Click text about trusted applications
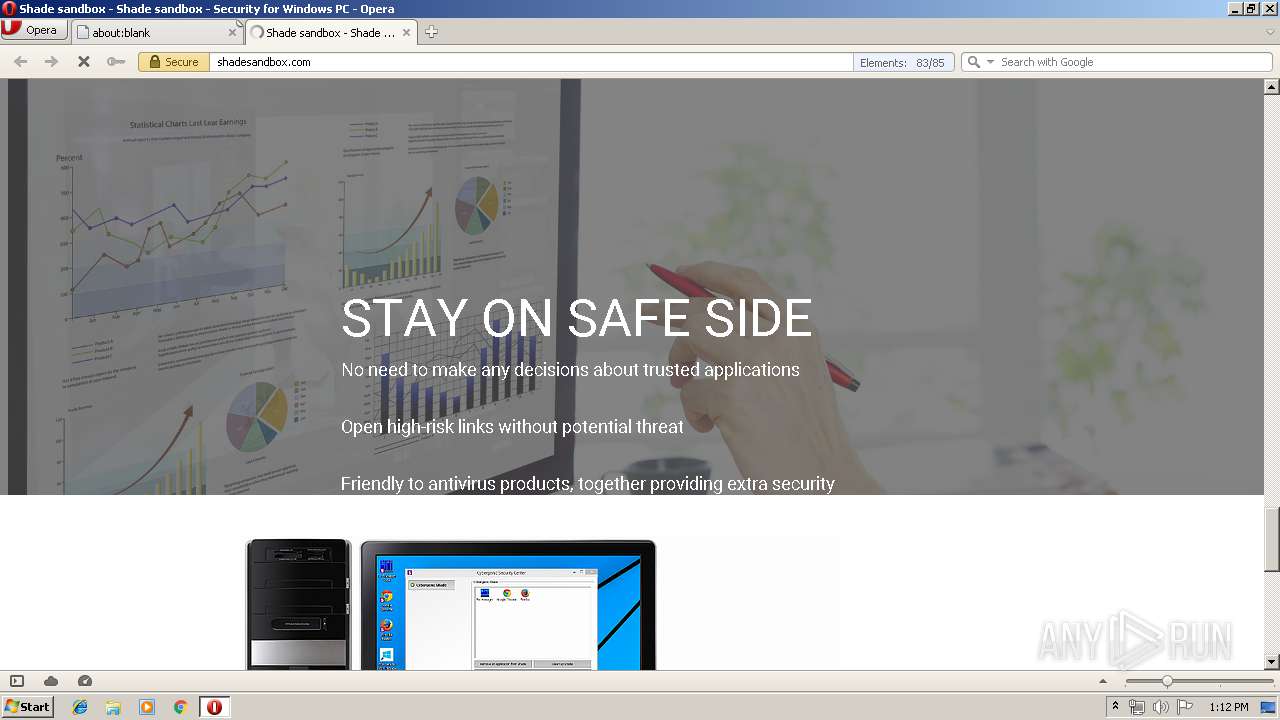 (570, 370)
